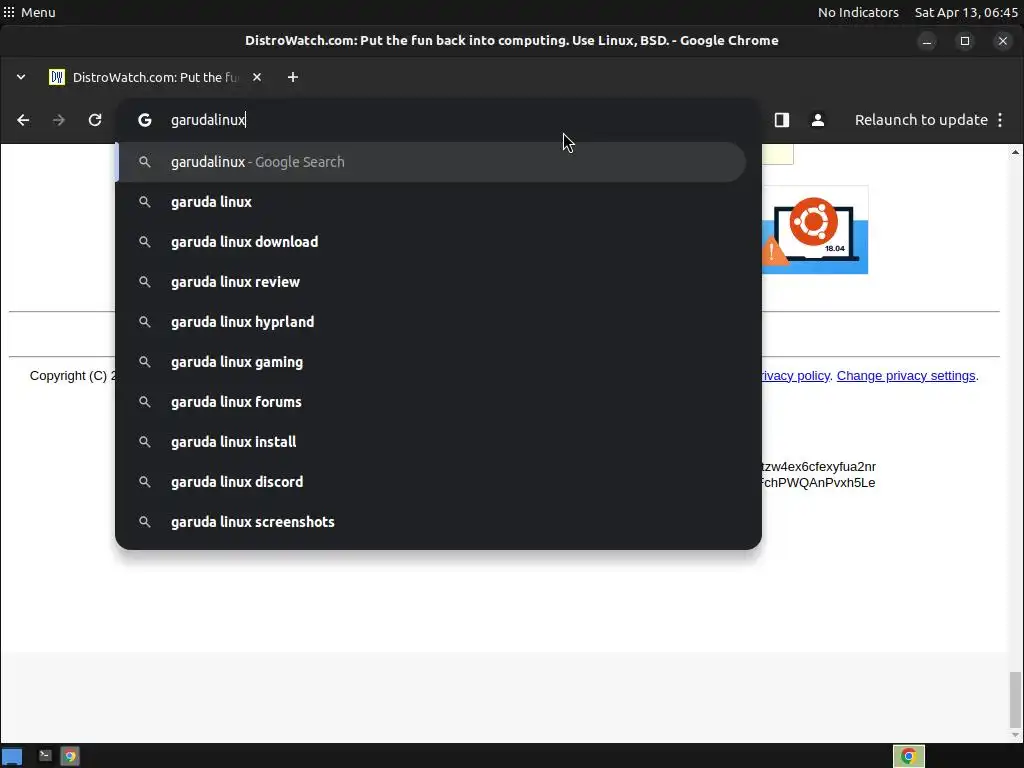The image size is (1024, 768).
Task: Click the Chrome icon next to terminal in taskbar
Action: [70, 756]
